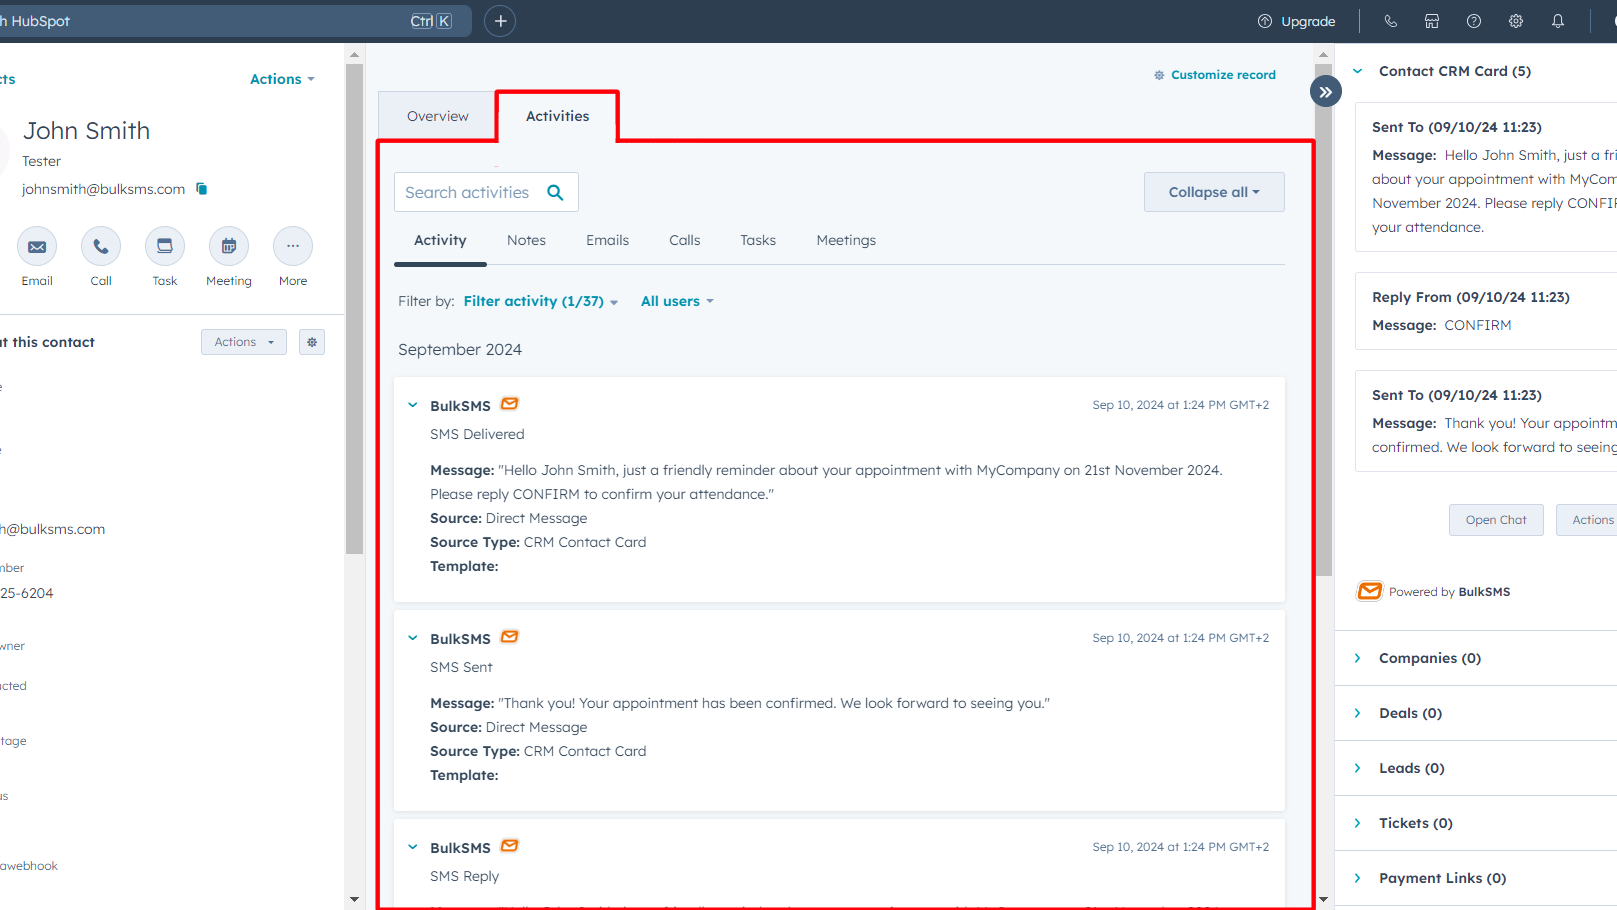The height and width of the screenshot is (910, 1617).
Task: Click the Call phone icon for contact
Action: (101, 246)
